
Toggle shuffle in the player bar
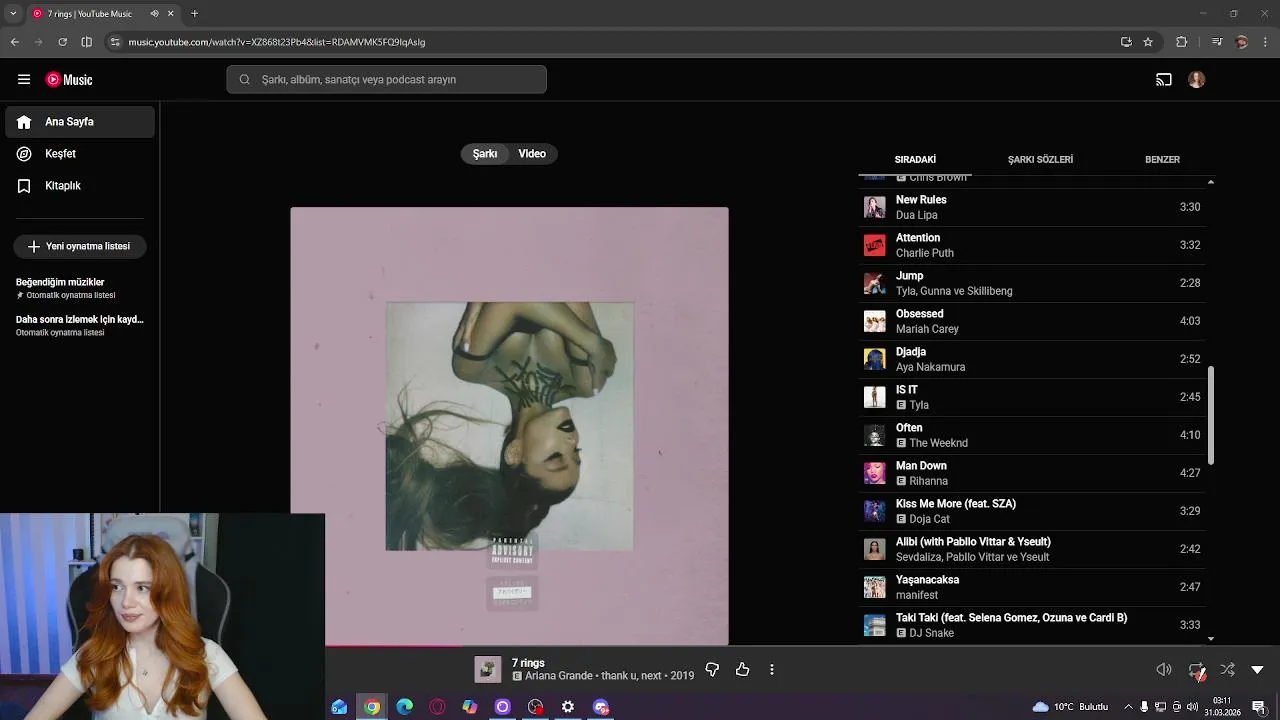pyautogui.click(x=1228, y=670)
